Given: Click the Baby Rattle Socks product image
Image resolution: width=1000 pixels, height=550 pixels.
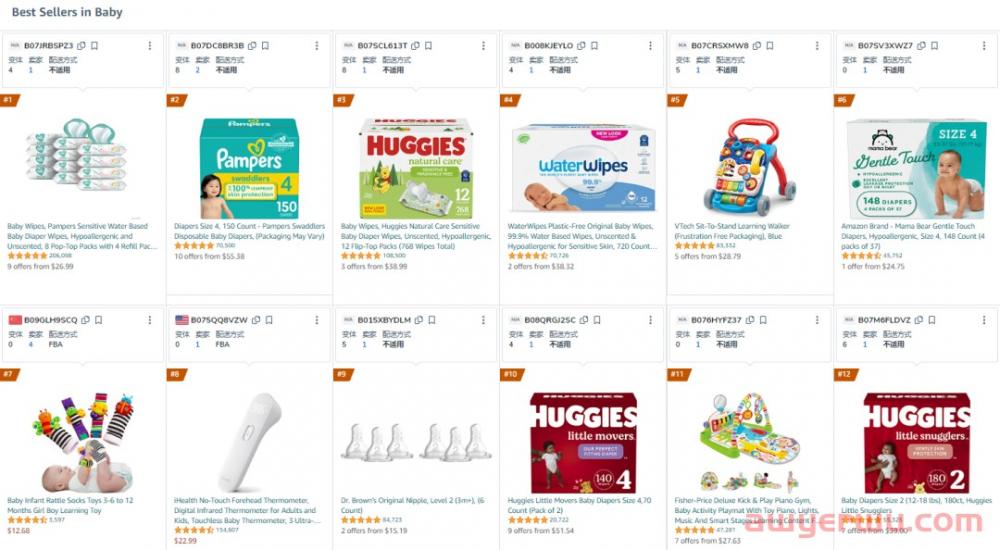Looking at the screenshot, I should coord(81,440).
